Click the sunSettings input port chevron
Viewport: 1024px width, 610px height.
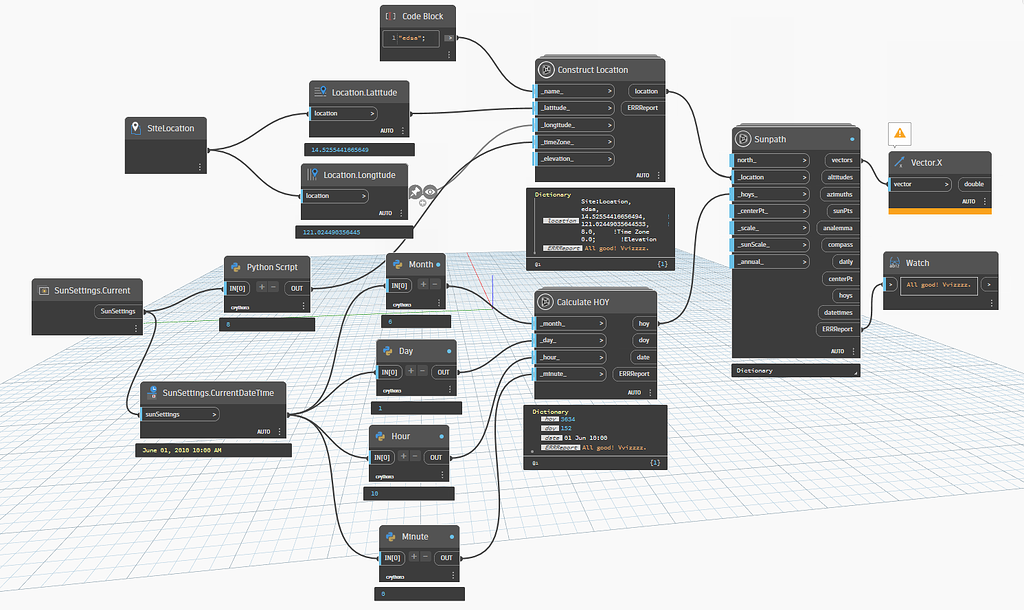tap(214, 414)
